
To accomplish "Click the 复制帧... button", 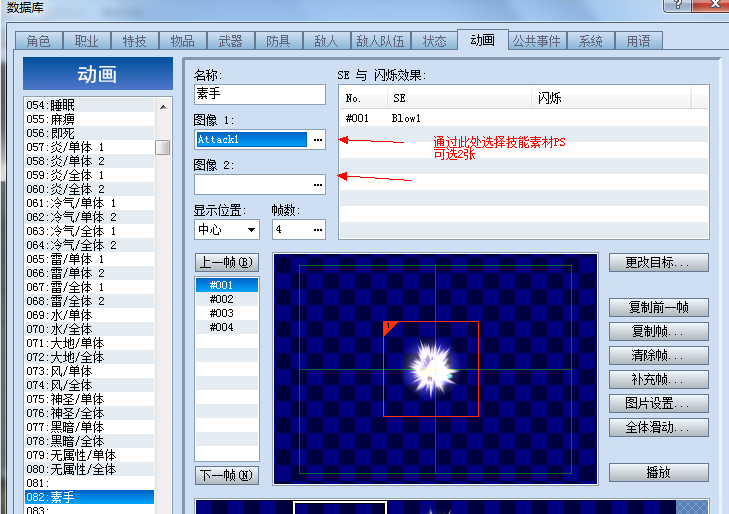I will (x=659, y=332).
